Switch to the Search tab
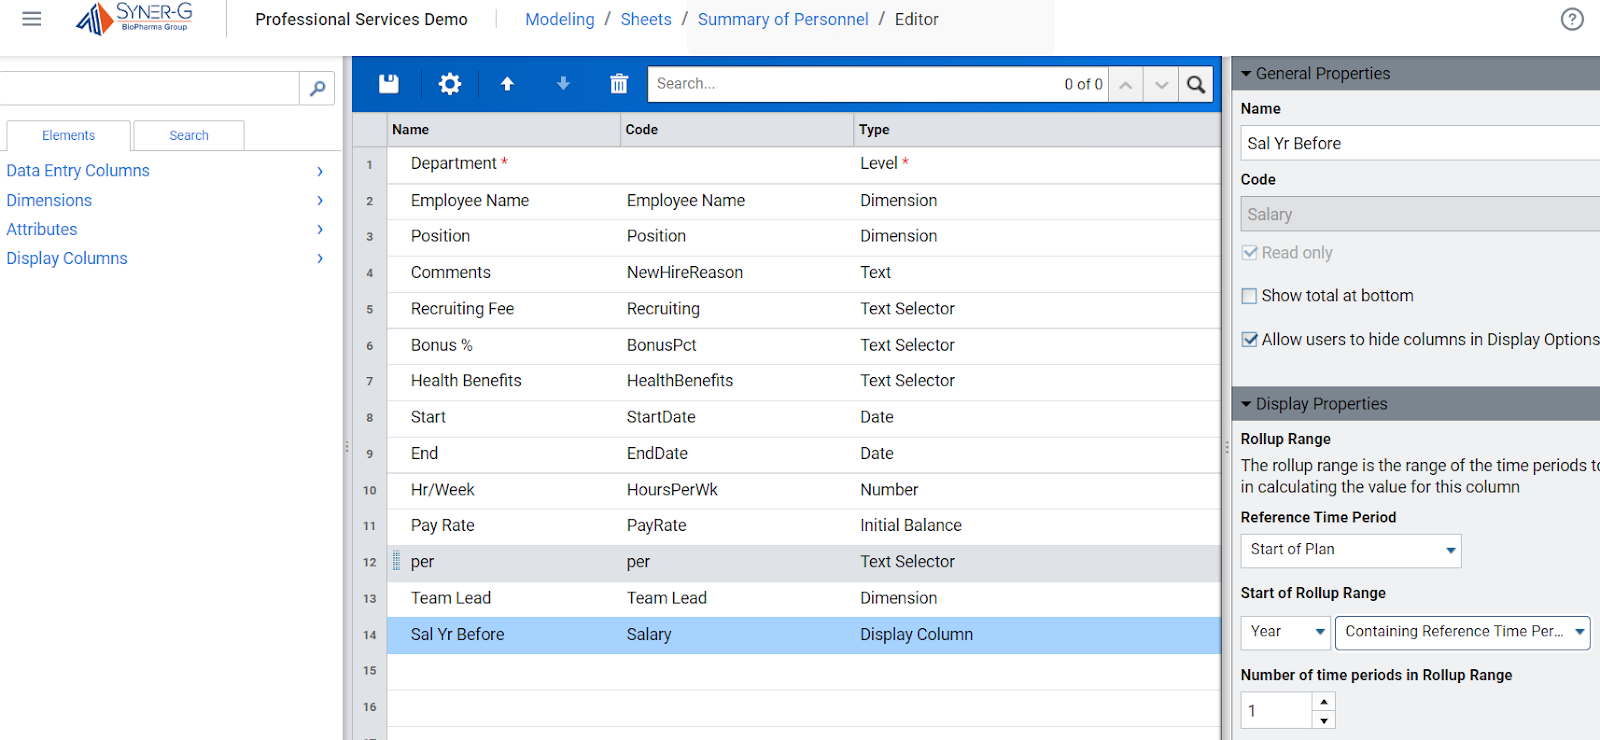The image size is (1600, 740). click(x=189, y=136)
